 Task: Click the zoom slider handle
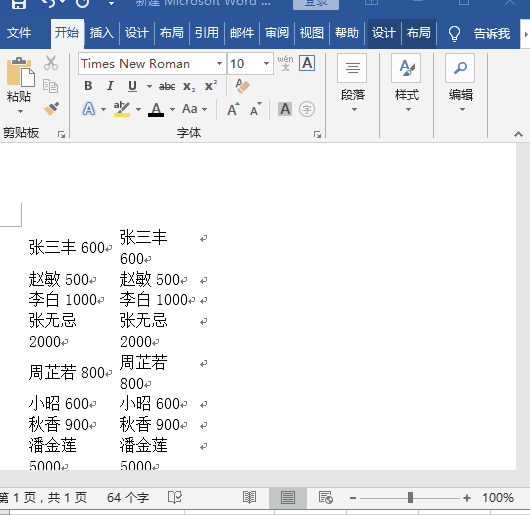coord(410,497)
